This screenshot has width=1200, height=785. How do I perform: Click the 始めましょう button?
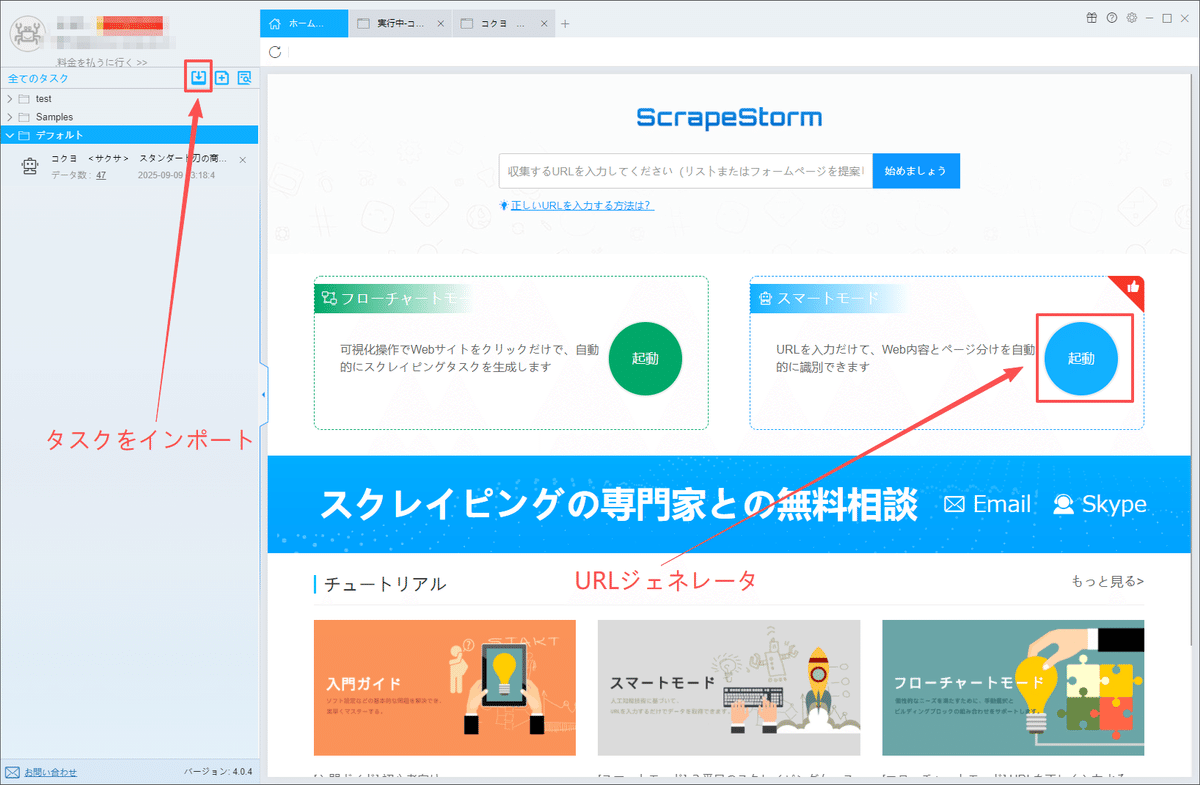(x=916, y=171)
